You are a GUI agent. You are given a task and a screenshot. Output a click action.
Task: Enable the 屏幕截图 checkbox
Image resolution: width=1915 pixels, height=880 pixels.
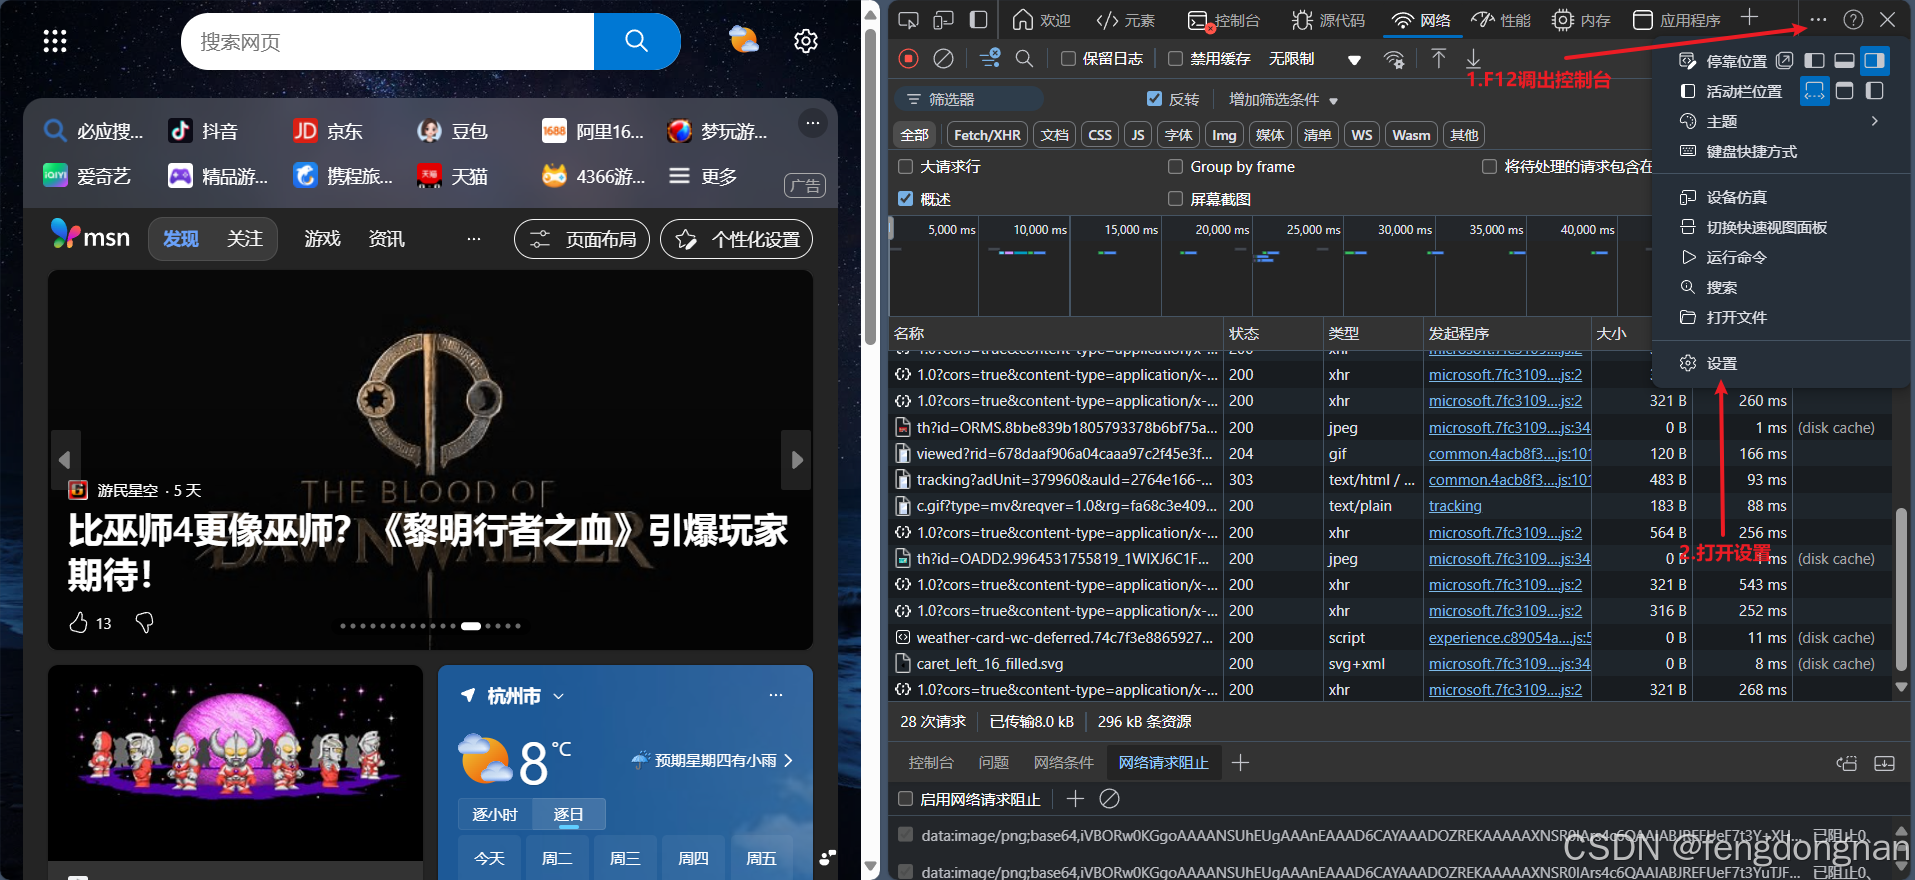click(1176, 199)
